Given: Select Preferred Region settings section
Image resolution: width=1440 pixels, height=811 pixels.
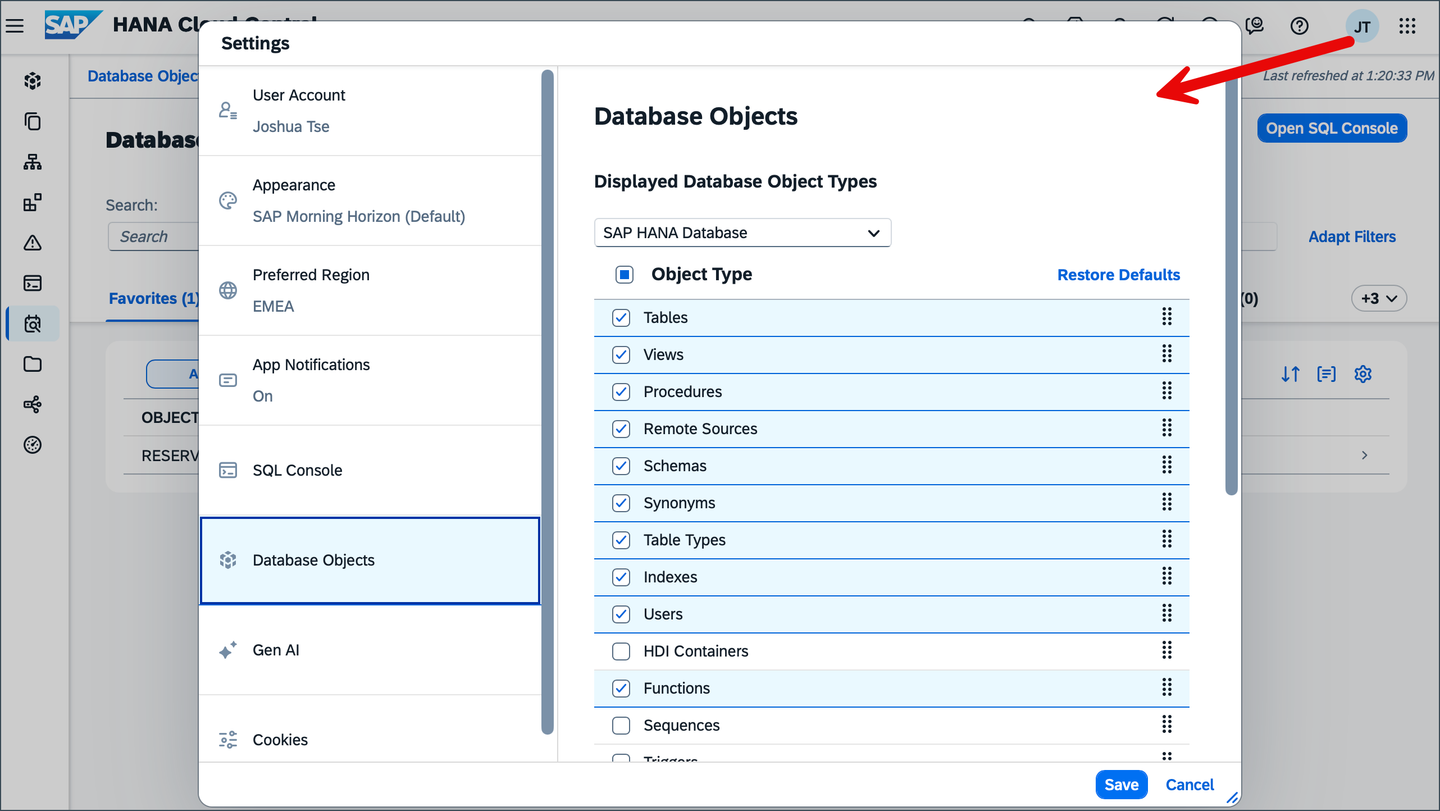Looking at the screenshot, I should pyautogui.click(x=370, y=291).
